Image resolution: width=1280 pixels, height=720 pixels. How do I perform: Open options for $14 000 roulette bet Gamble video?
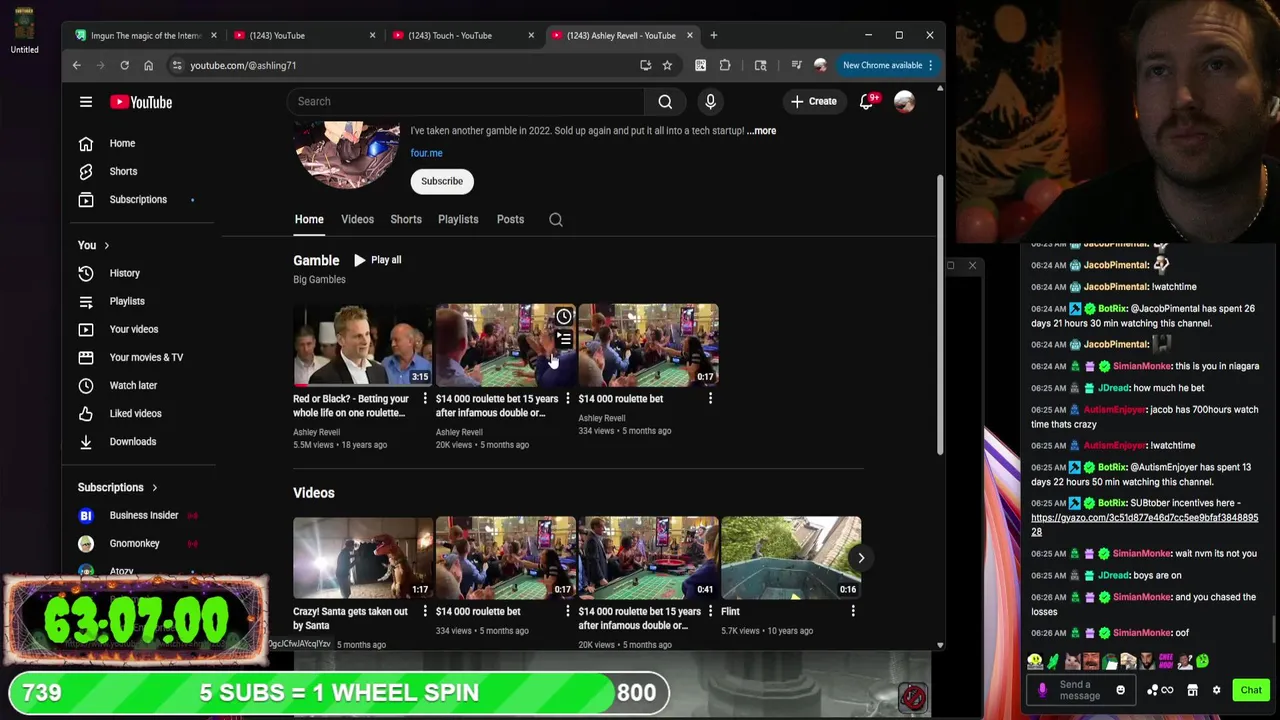point(710,399)
